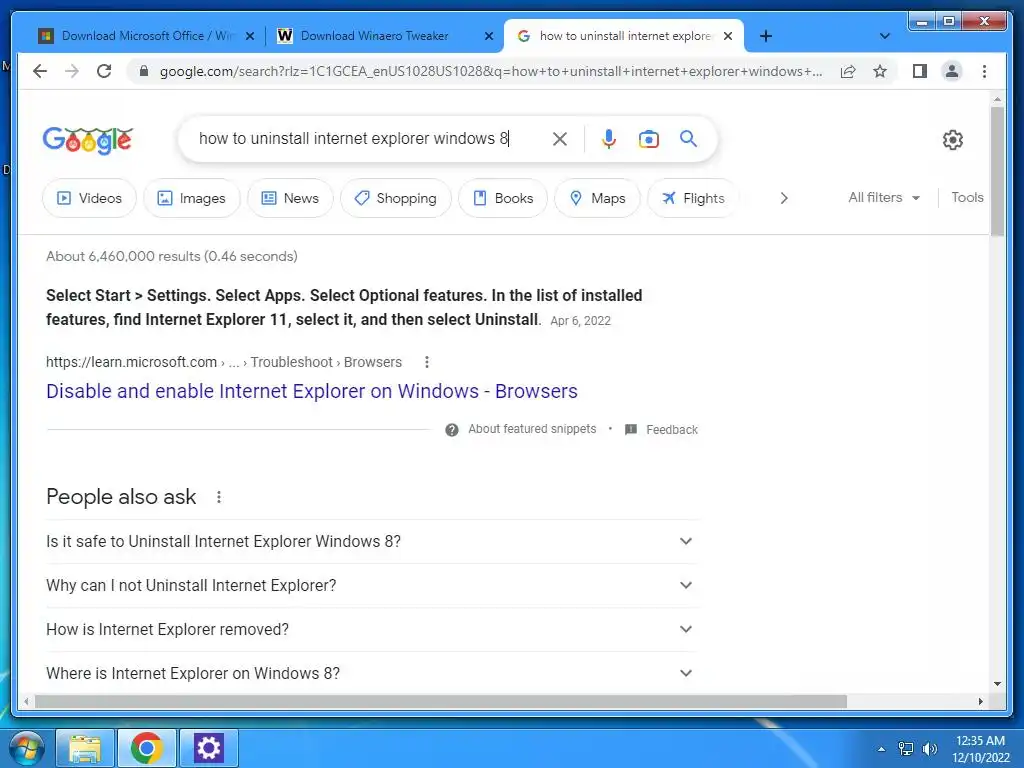1024x768 pixels.
Task: Filter results by Flights
Action: tap(693, 198)
